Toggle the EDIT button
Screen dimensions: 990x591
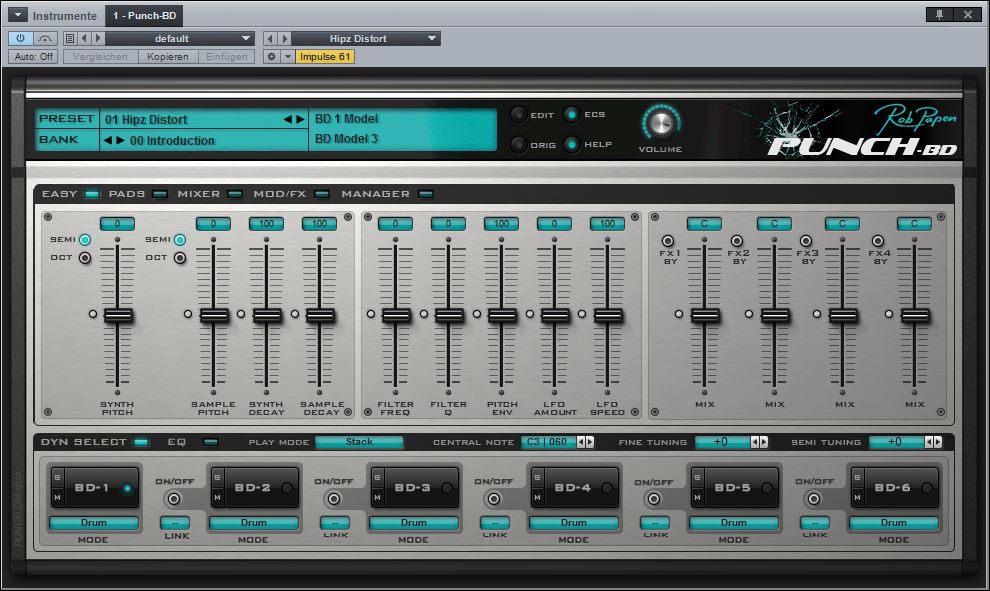(x=518, y=114)
